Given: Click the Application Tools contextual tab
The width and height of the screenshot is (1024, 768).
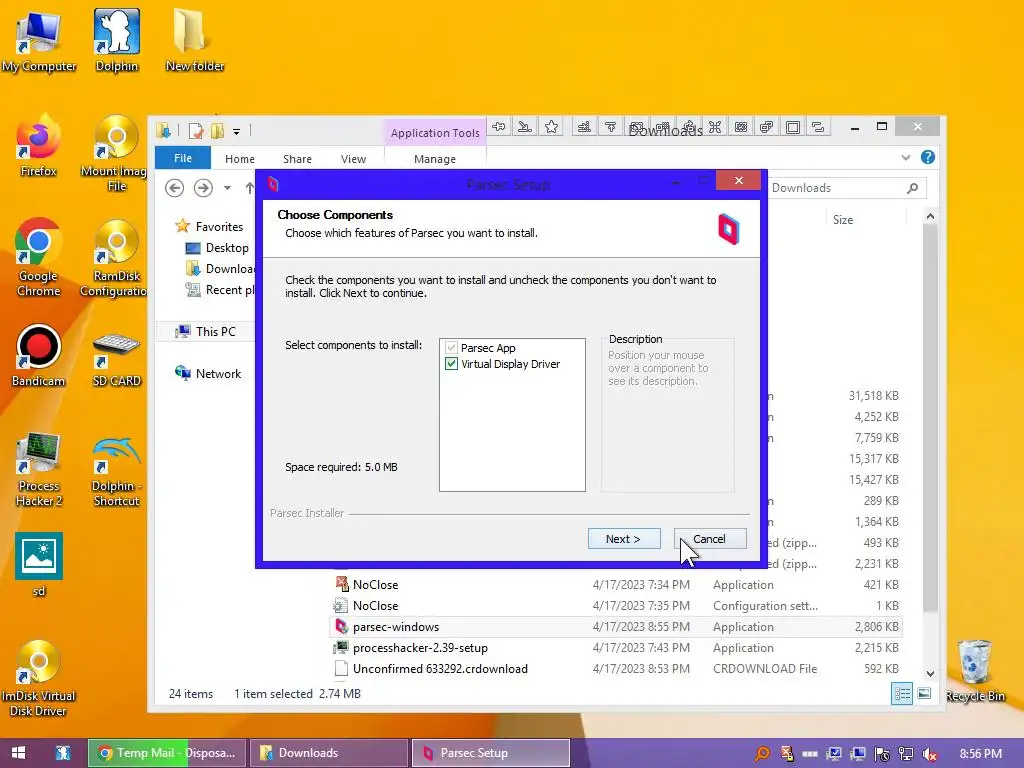Looking at the screenshot, I should click(435, 133).
